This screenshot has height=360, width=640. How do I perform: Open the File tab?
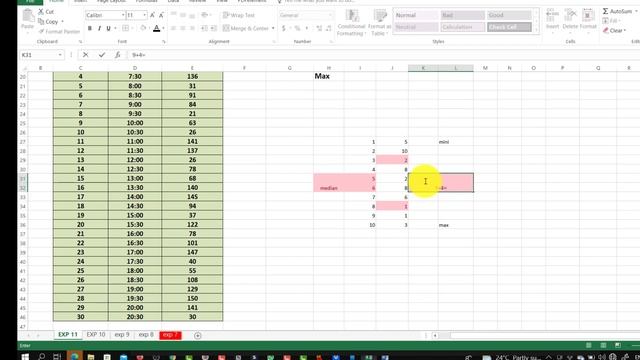30,1
